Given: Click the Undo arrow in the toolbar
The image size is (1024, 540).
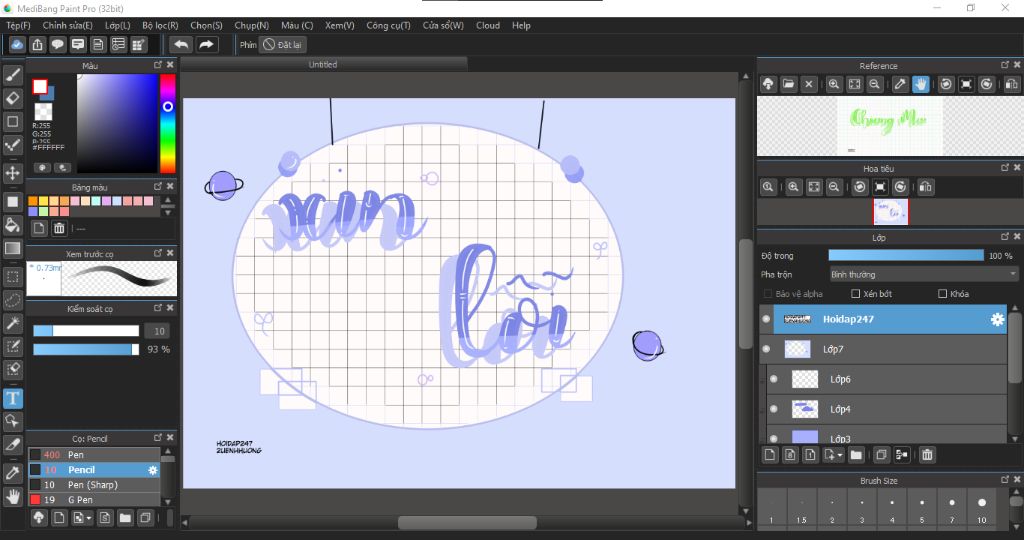Looking at the screenshot, I should pyautogui.click(x=181, y=44).
